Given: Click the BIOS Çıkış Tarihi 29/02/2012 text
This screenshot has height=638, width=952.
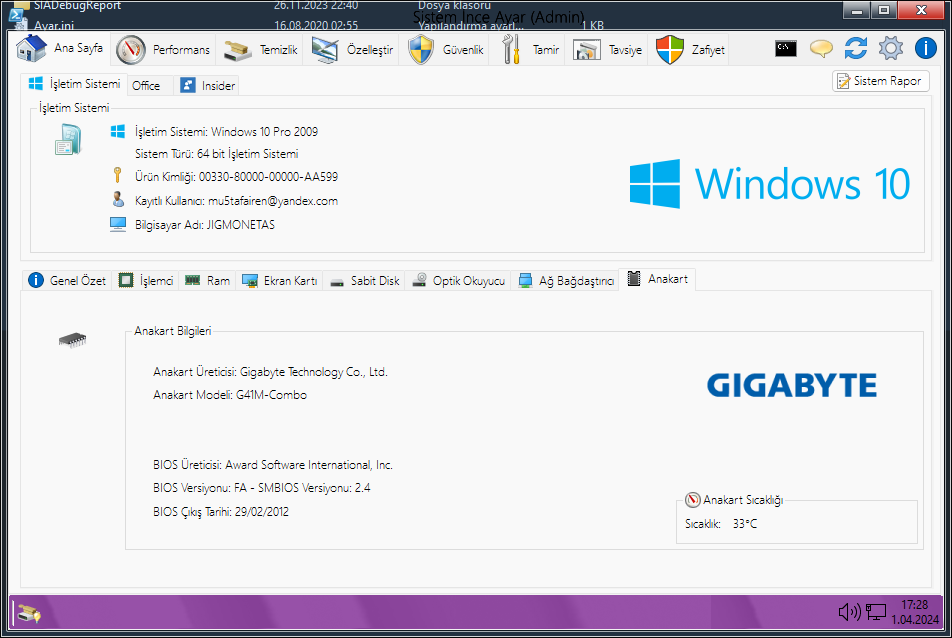Looking at the screenshot, I should coord(221,512).
